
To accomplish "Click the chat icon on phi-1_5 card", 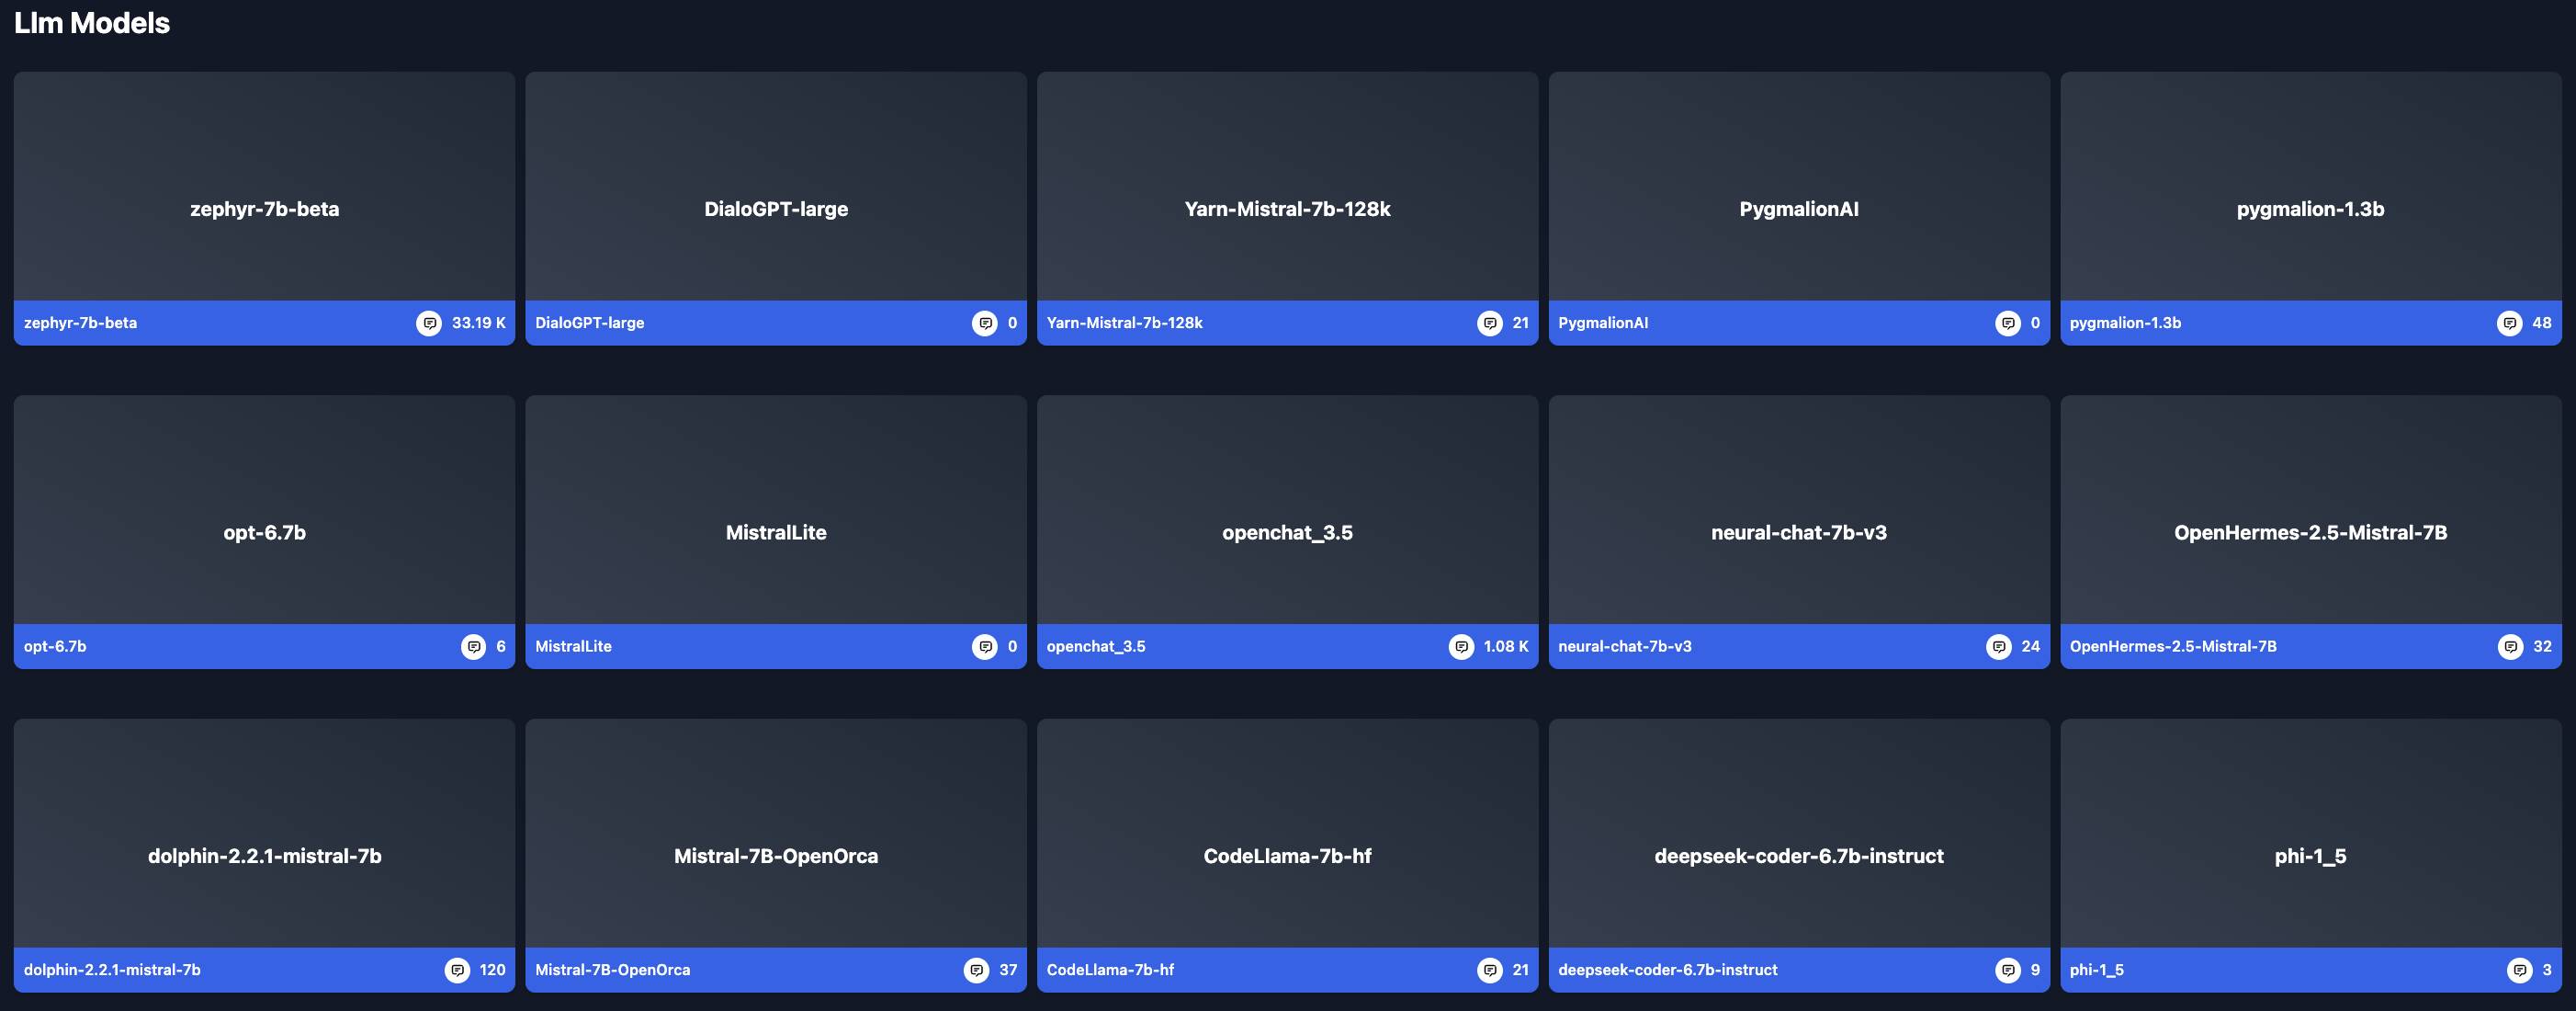I will tap(2520, 970).
